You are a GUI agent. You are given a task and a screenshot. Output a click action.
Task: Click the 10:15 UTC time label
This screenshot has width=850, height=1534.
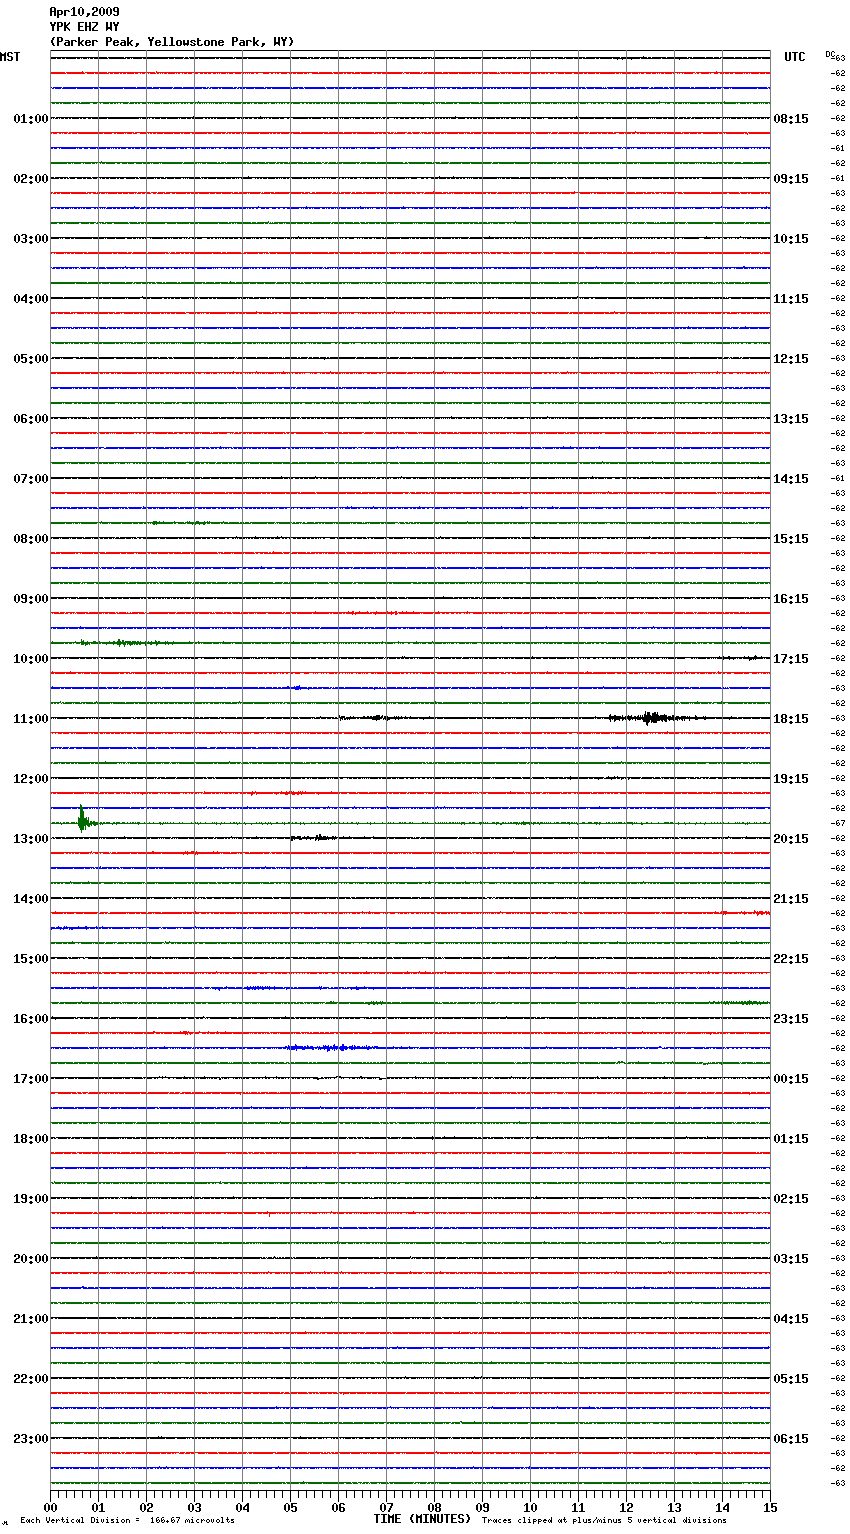point(791,239)
